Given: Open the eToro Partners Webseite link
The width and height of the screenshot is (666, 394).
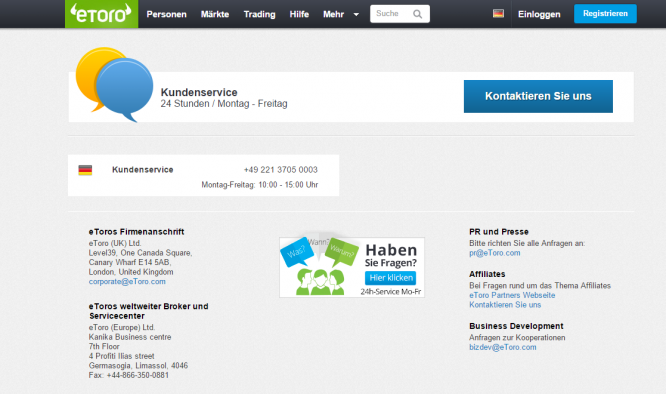Looking at the screenshot, I should point(512,295).
